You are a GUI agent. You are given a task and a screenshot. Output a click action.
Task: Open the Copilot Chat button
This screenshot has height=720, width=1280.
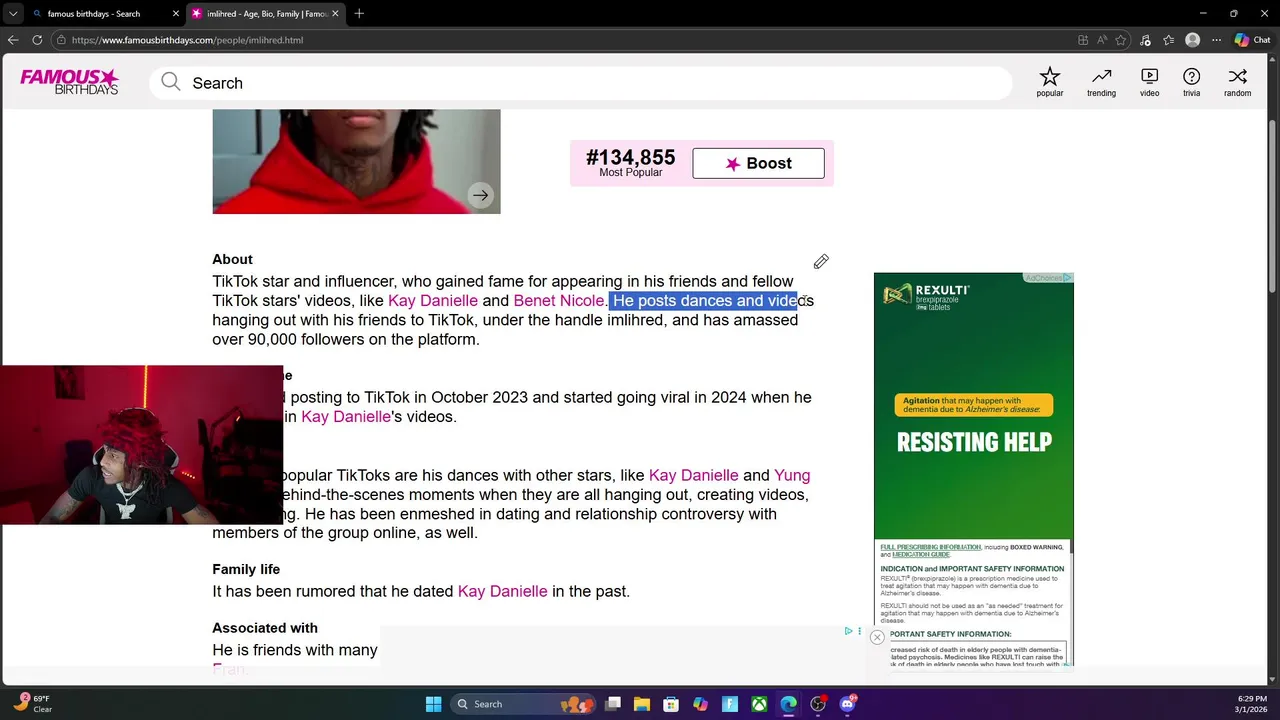1252,40
